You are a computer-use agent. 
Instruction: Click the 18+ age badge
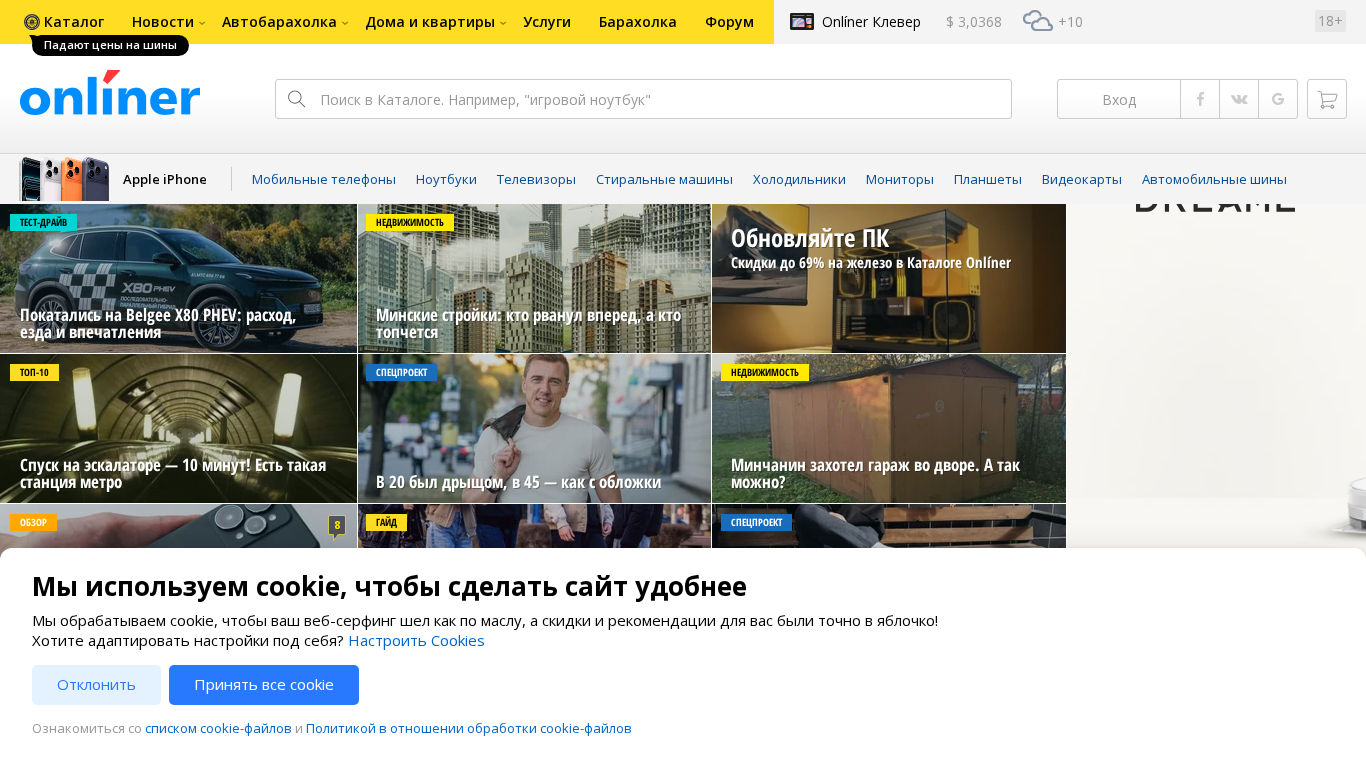(x=1330, y=21)
